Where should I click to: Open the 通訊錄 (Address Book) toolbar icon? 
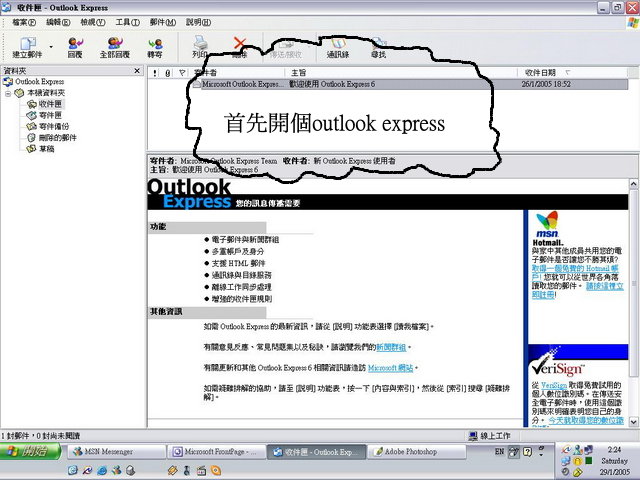point(339,46)
